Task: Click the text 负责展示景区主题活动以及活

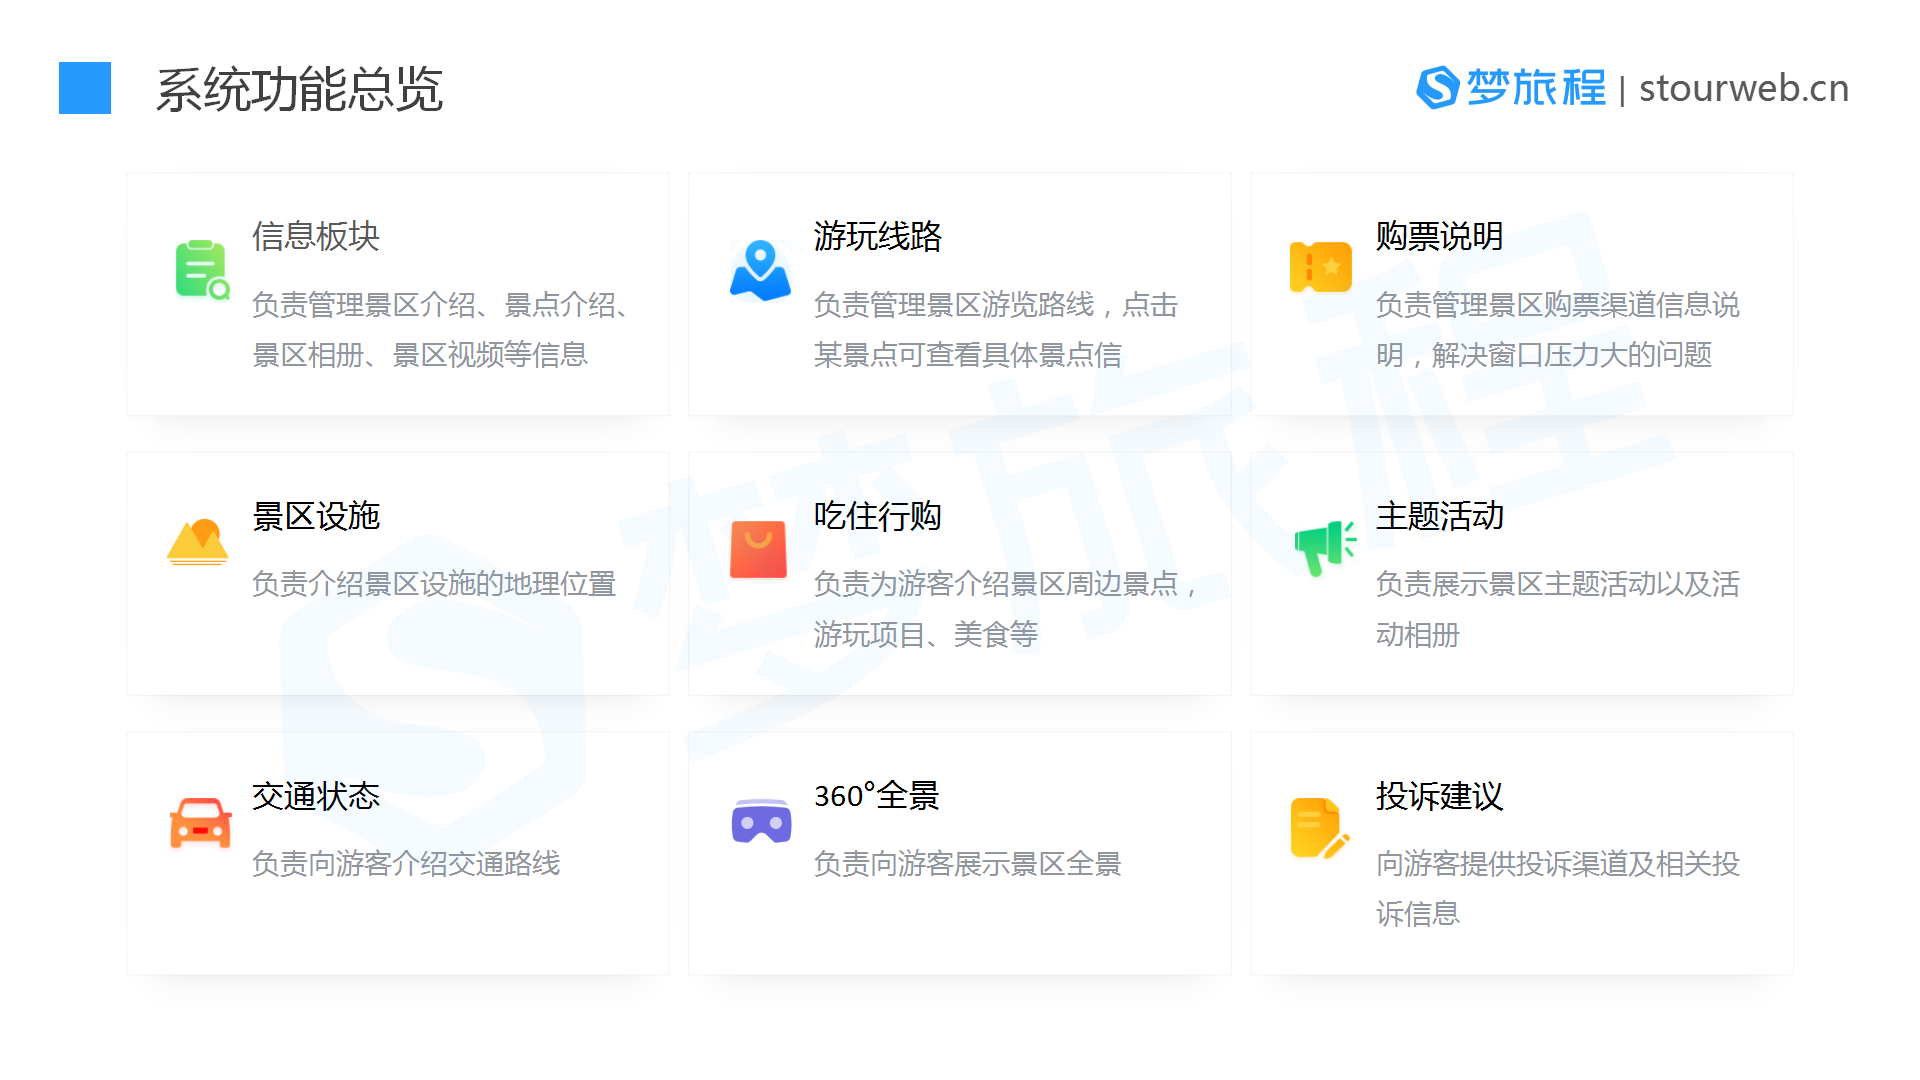Action: click(1558, 584)
